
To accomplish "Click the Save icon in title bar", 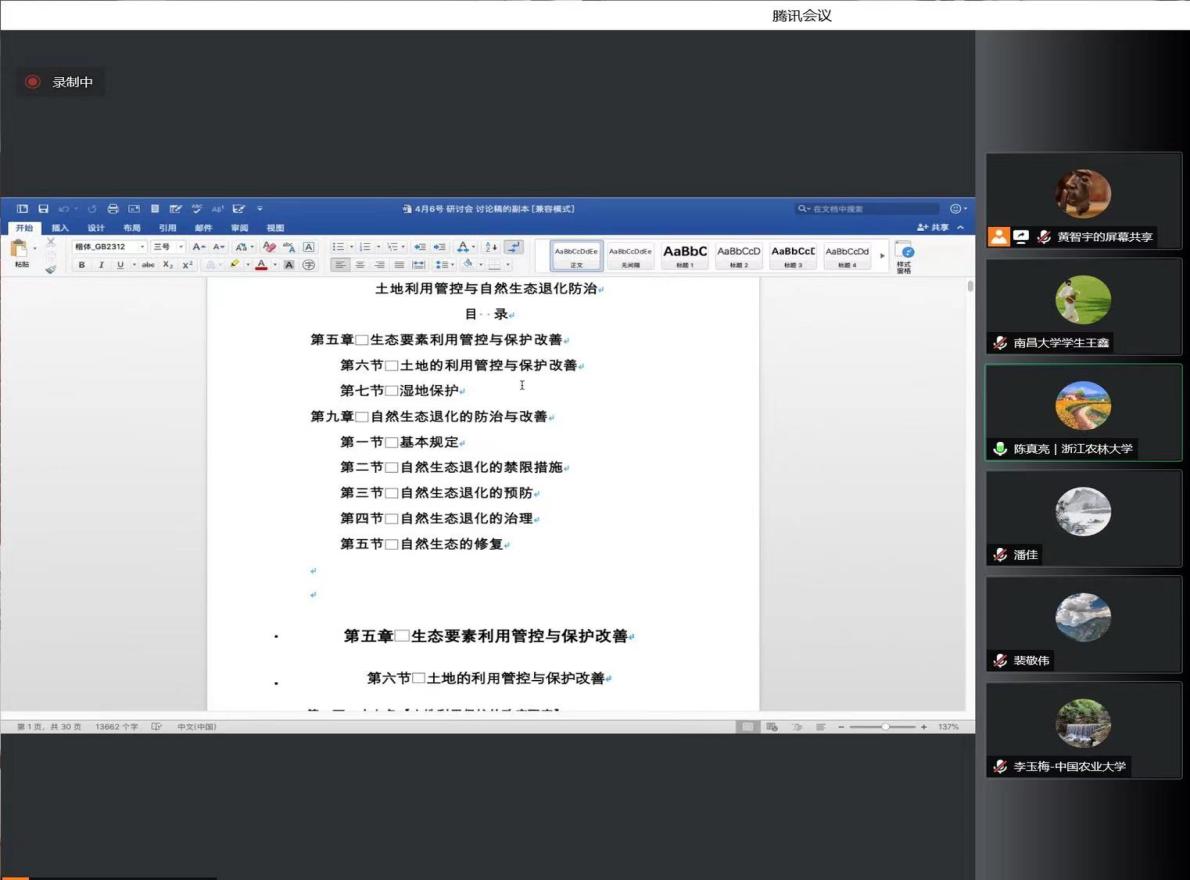I will [x=43, y=209].
